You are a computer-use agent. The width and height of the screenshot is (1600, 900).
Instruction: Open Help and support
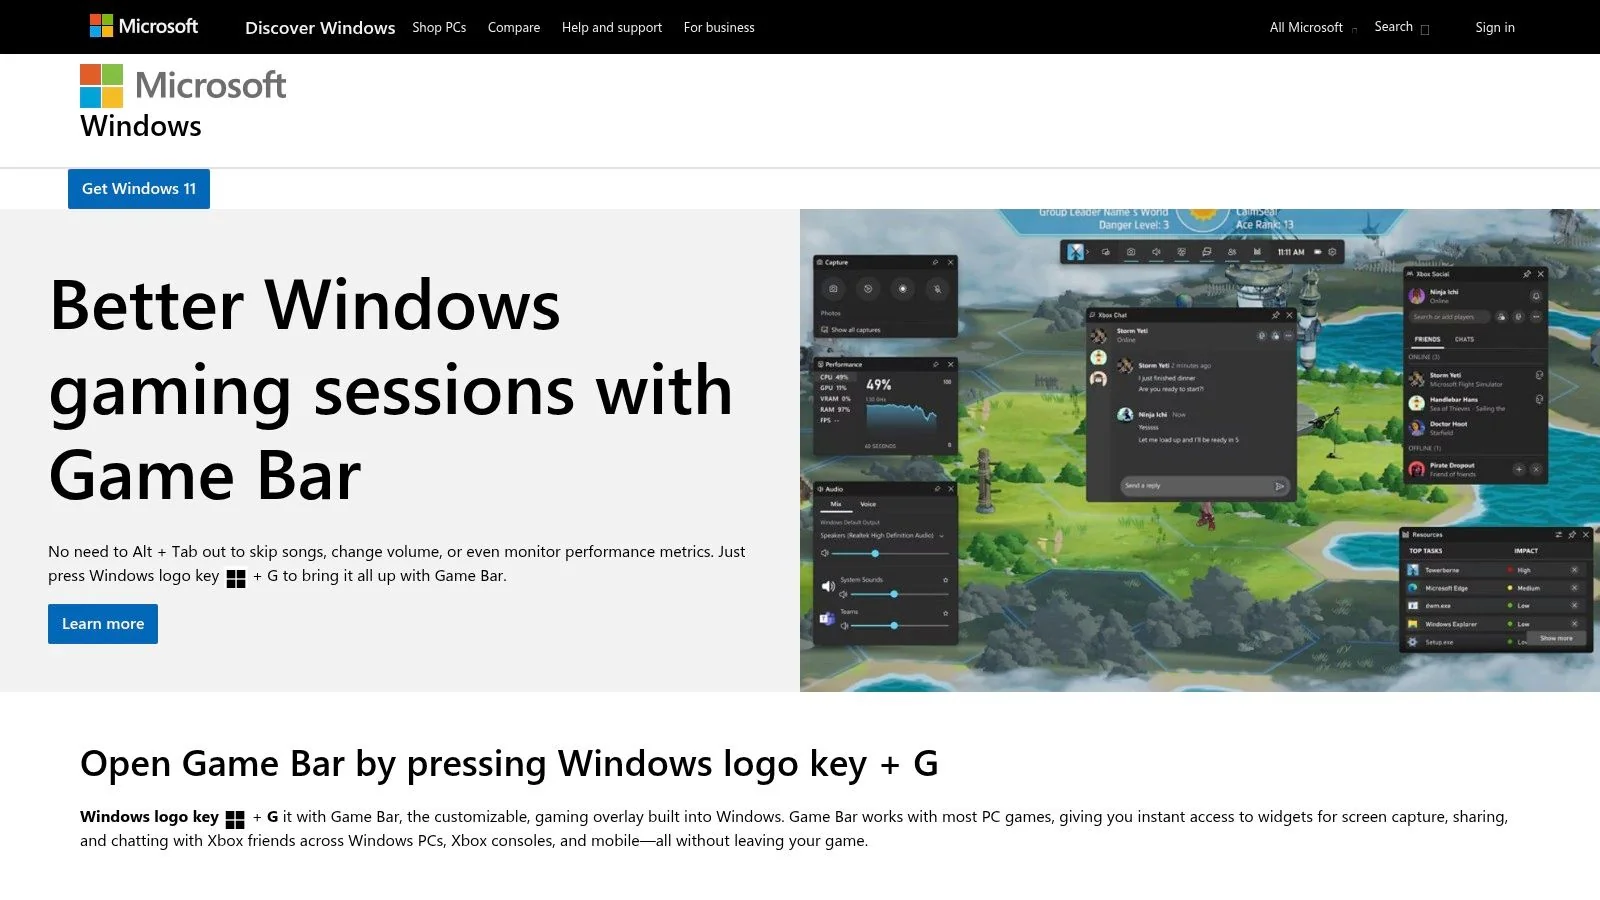tap(612, 27)
